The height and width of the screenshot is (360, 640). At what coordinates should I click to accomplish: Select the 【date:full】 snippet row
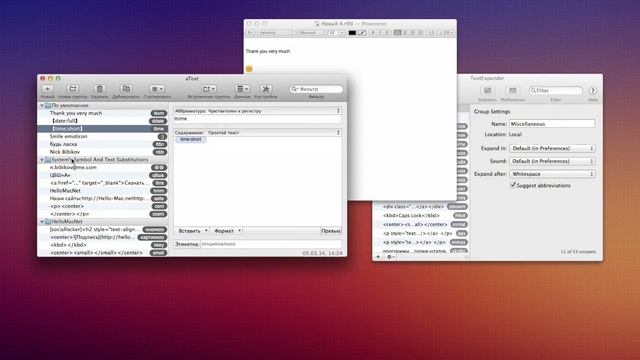[x=102, y=121]
